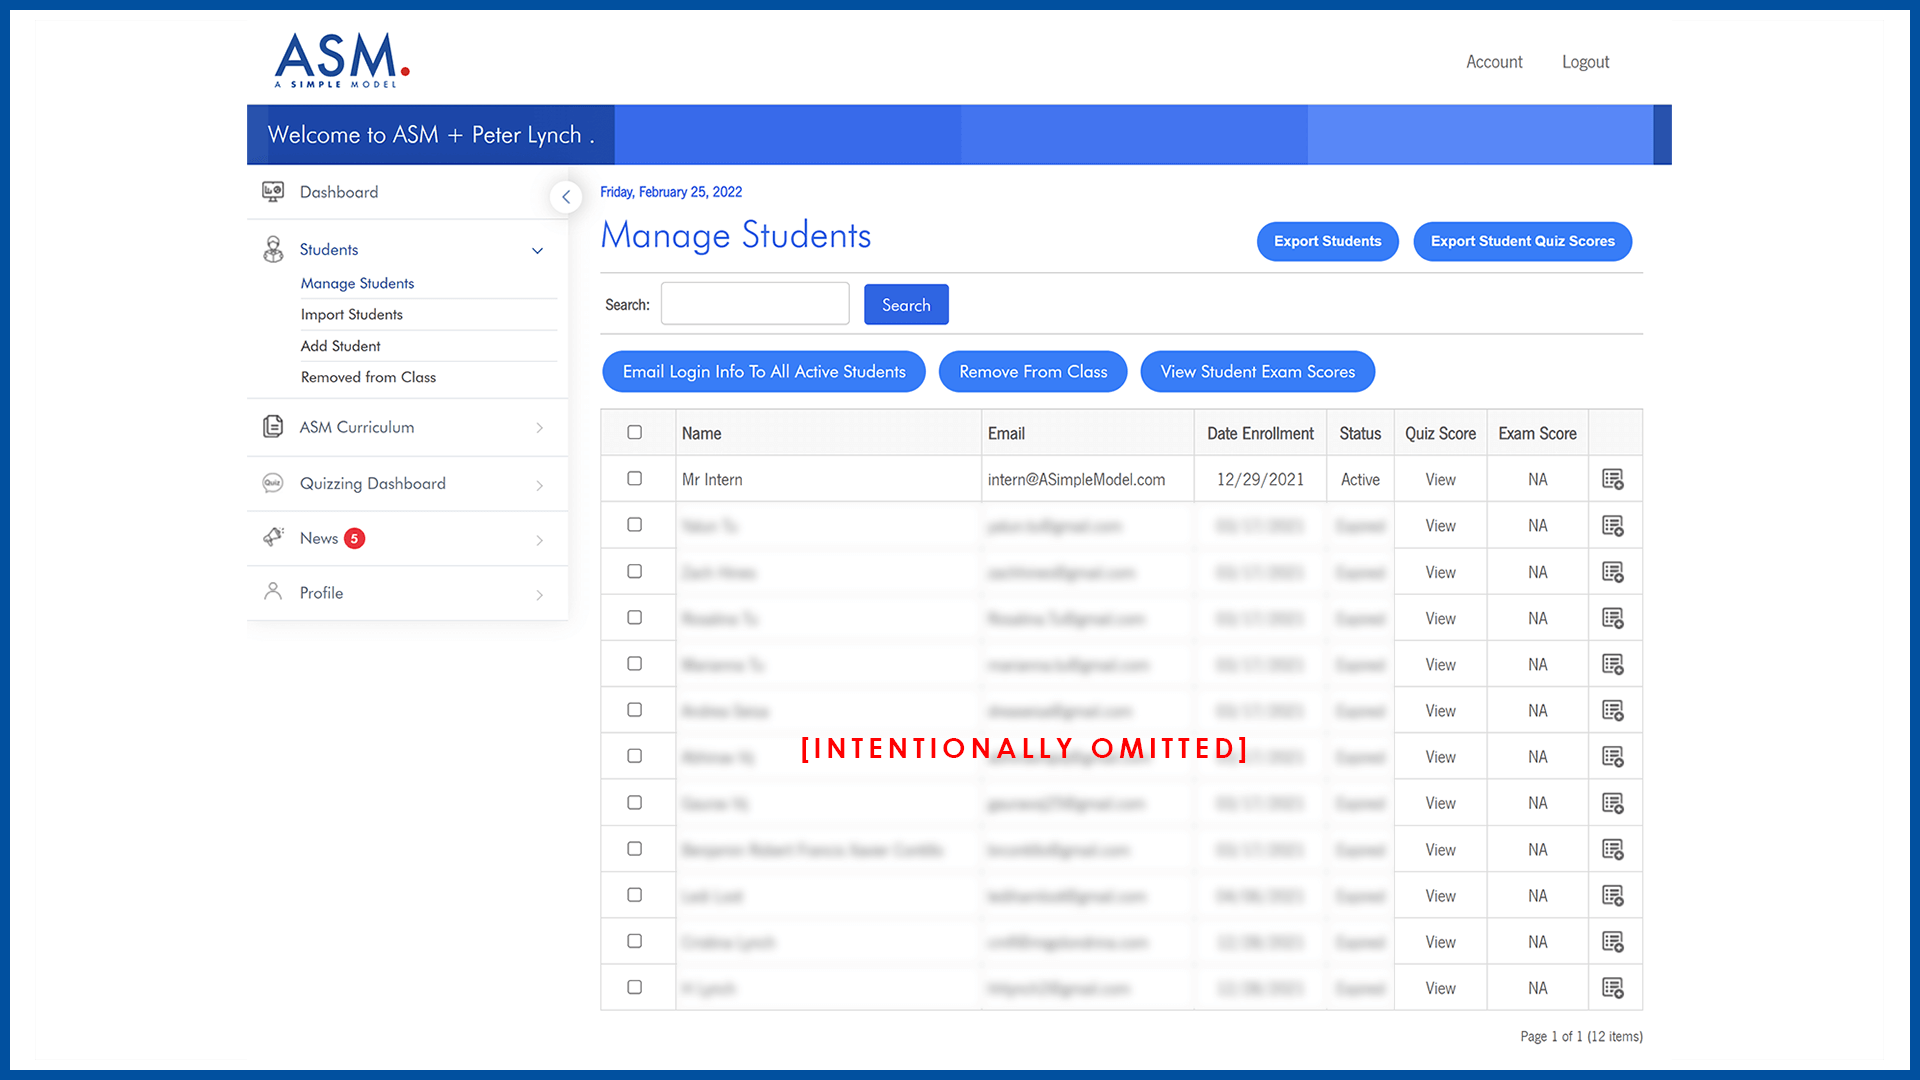Click the News megaphone icon
Image resolution: width=1920 pixels, height=1080 pixels.
click(273, 537)
